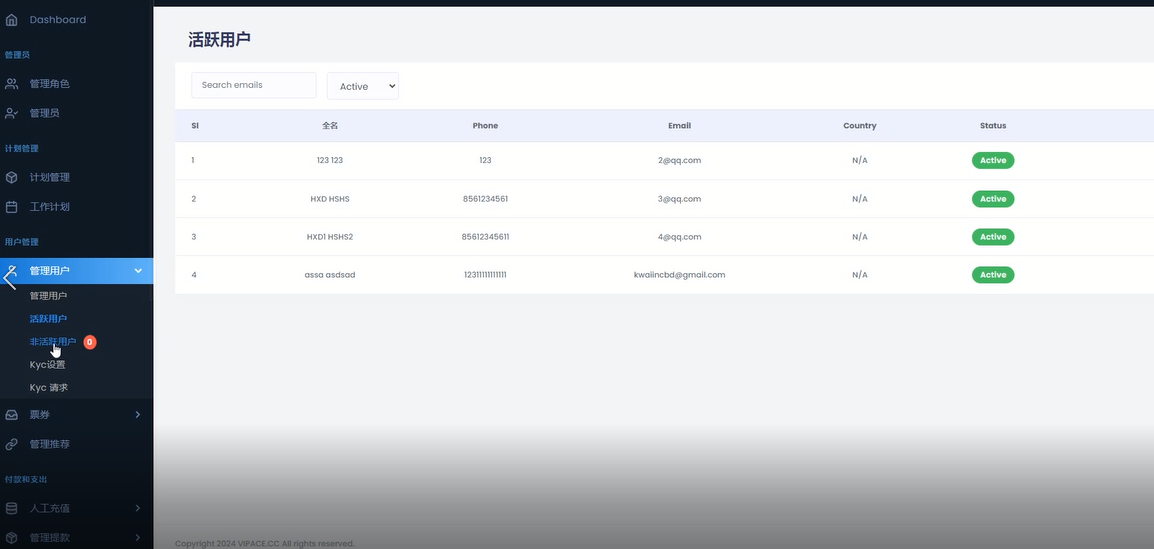
Task: Click Active badge for 3@qq.com row
Action: [993, 199]
